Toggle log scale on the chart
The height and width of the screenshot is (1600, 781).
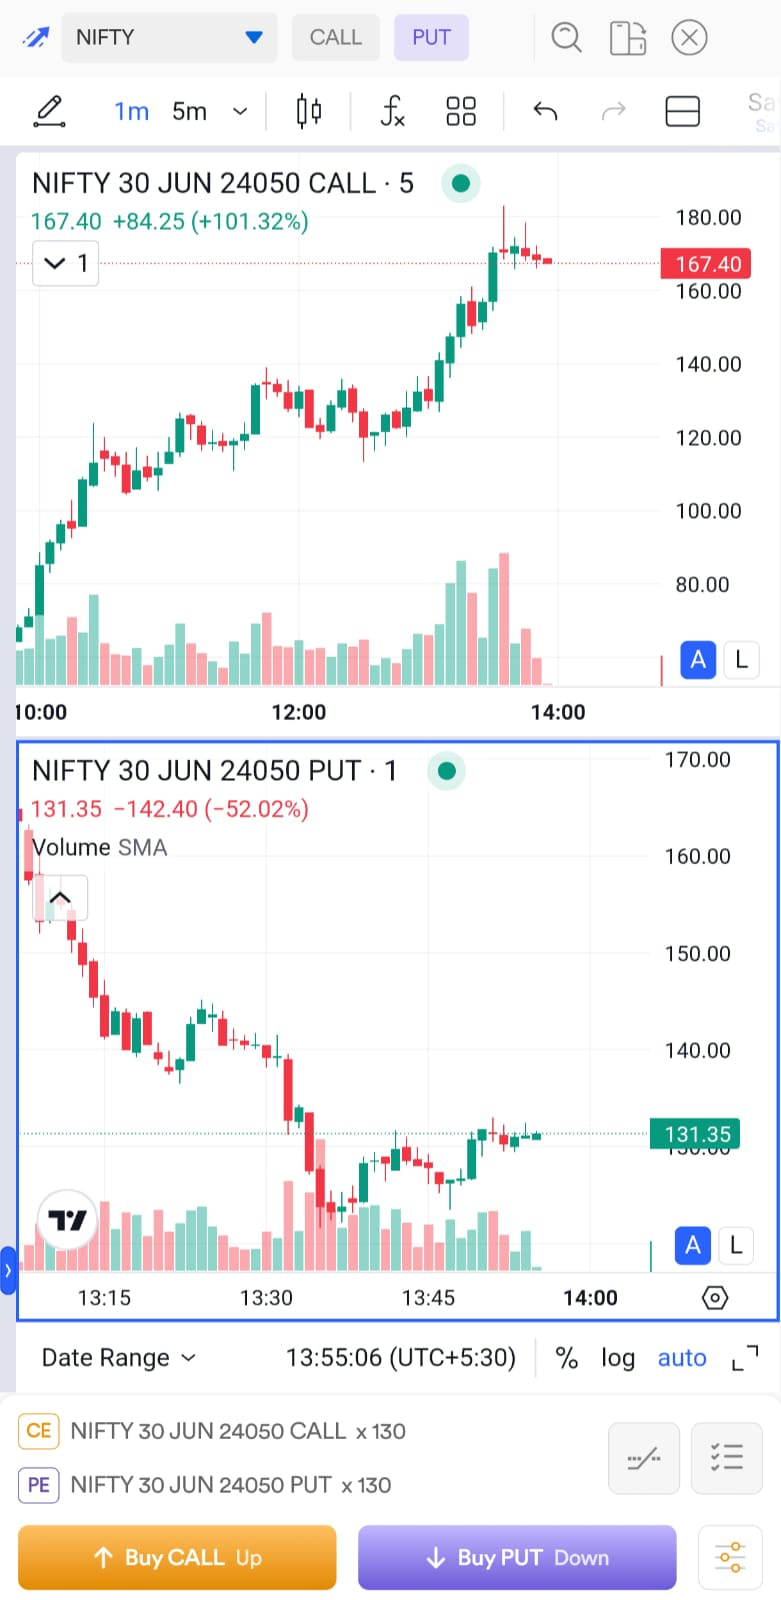point(618,1358)
